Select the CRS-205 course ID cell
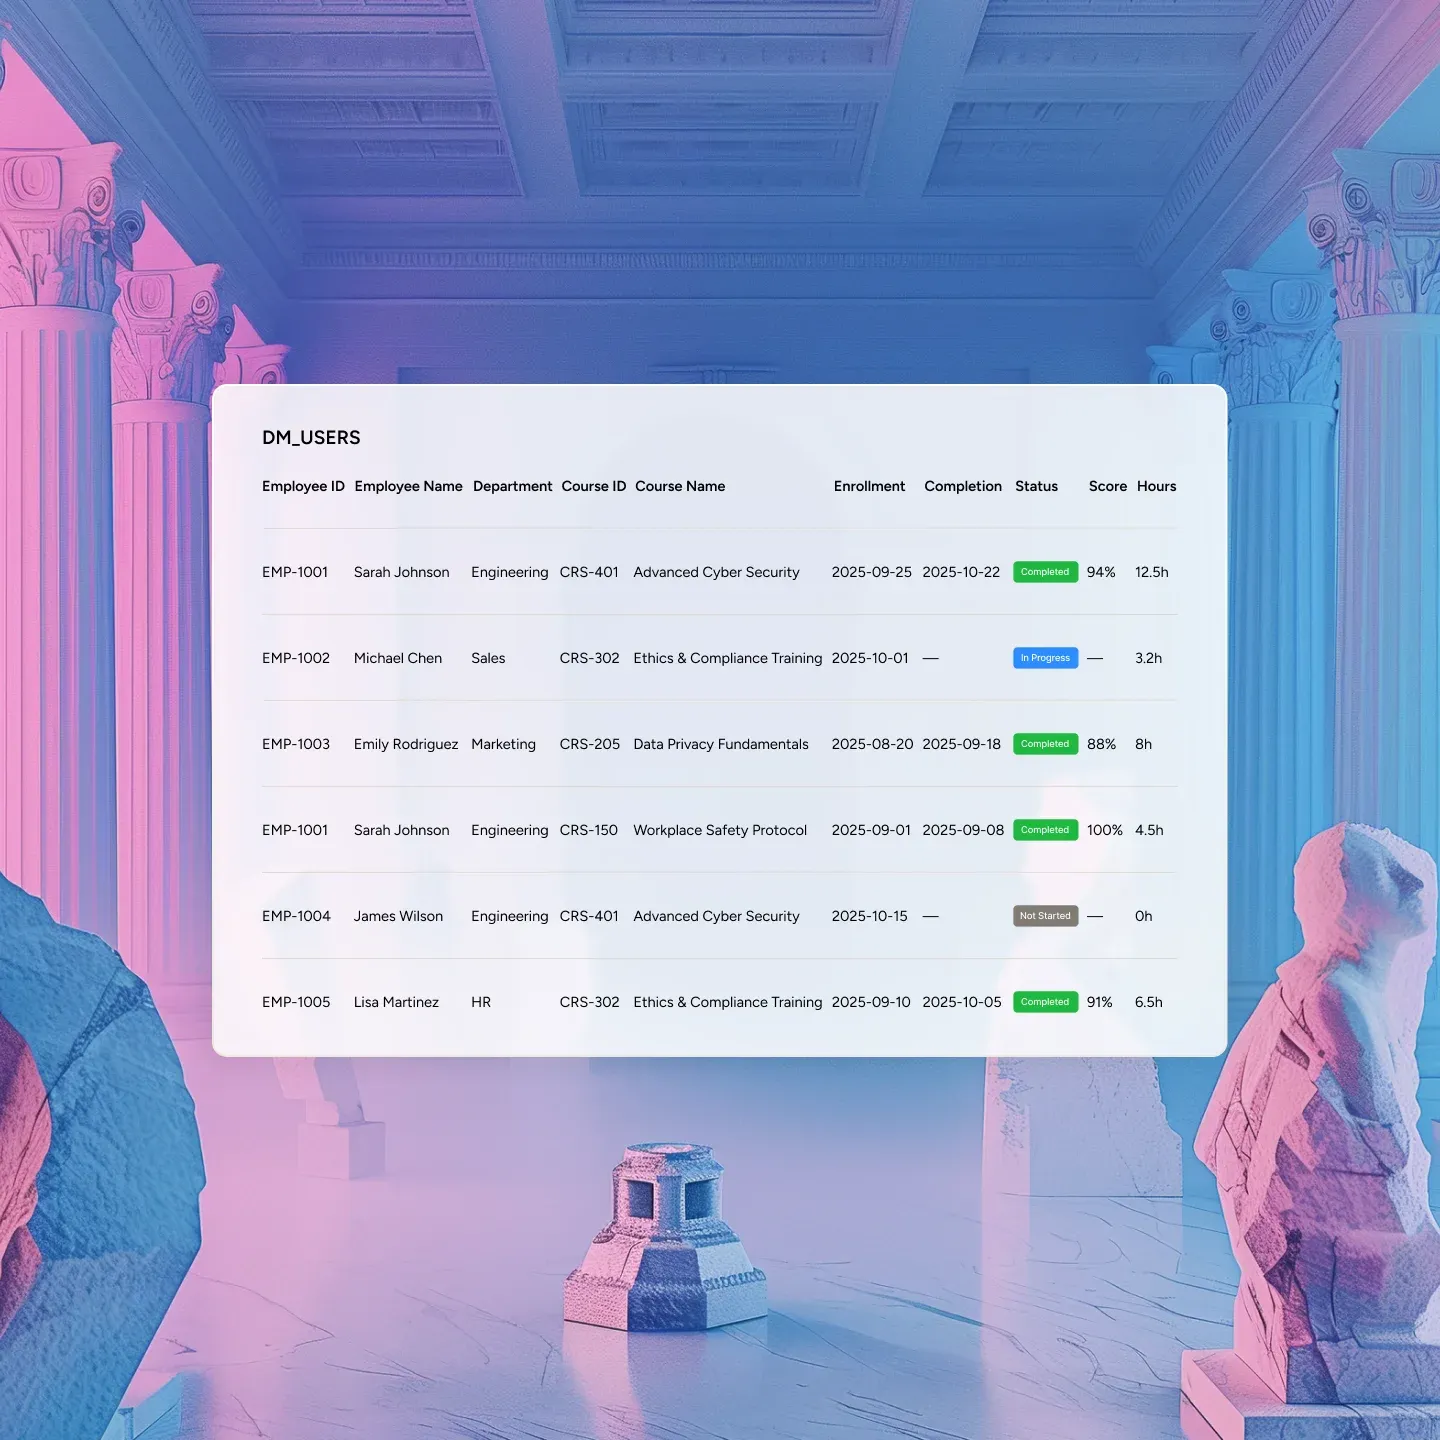 590,744
